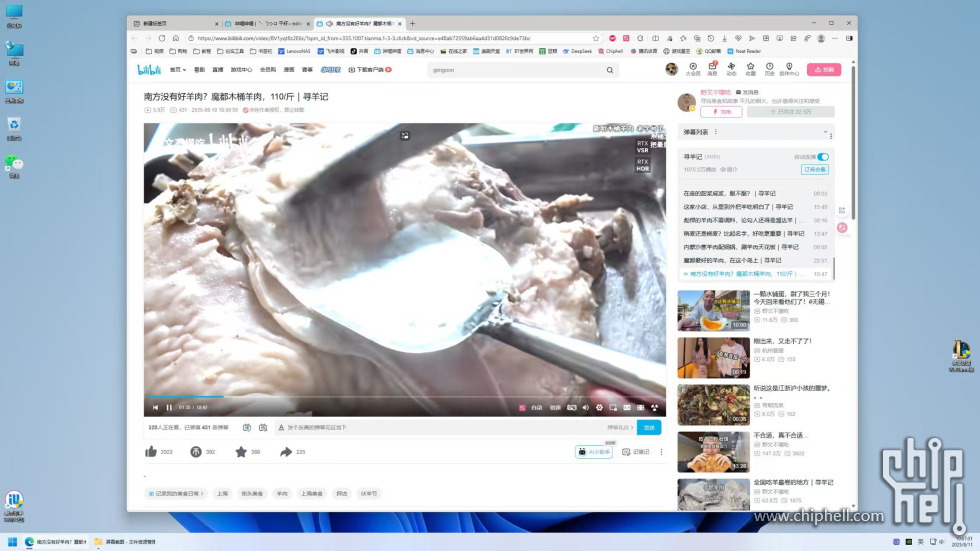Viewport: 980px width, 551px height.
Task: Open thumbnail of 刚出来，又走不了了 video
Action: click(713, 357)
